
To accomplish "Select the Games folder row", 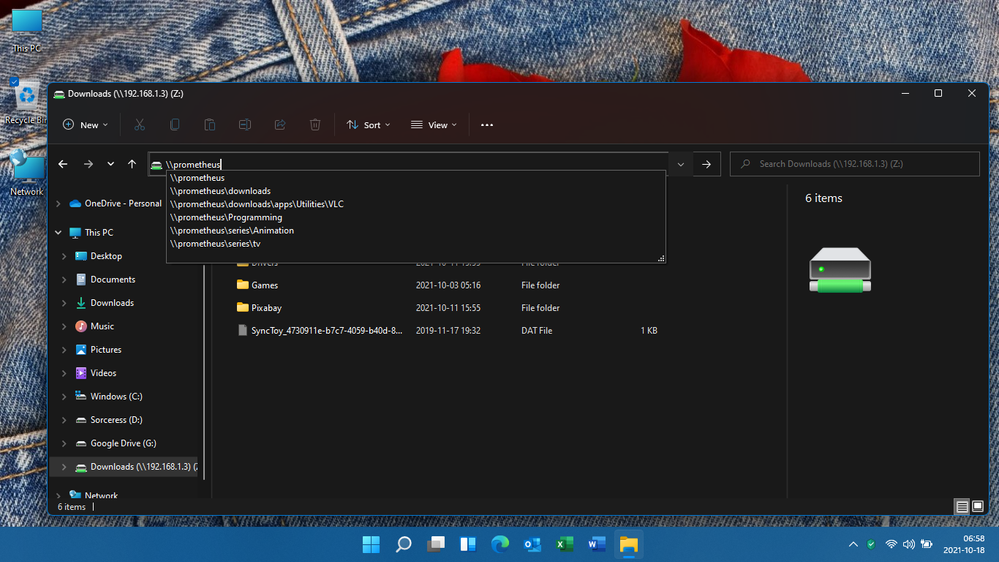I will click(446, 285).
